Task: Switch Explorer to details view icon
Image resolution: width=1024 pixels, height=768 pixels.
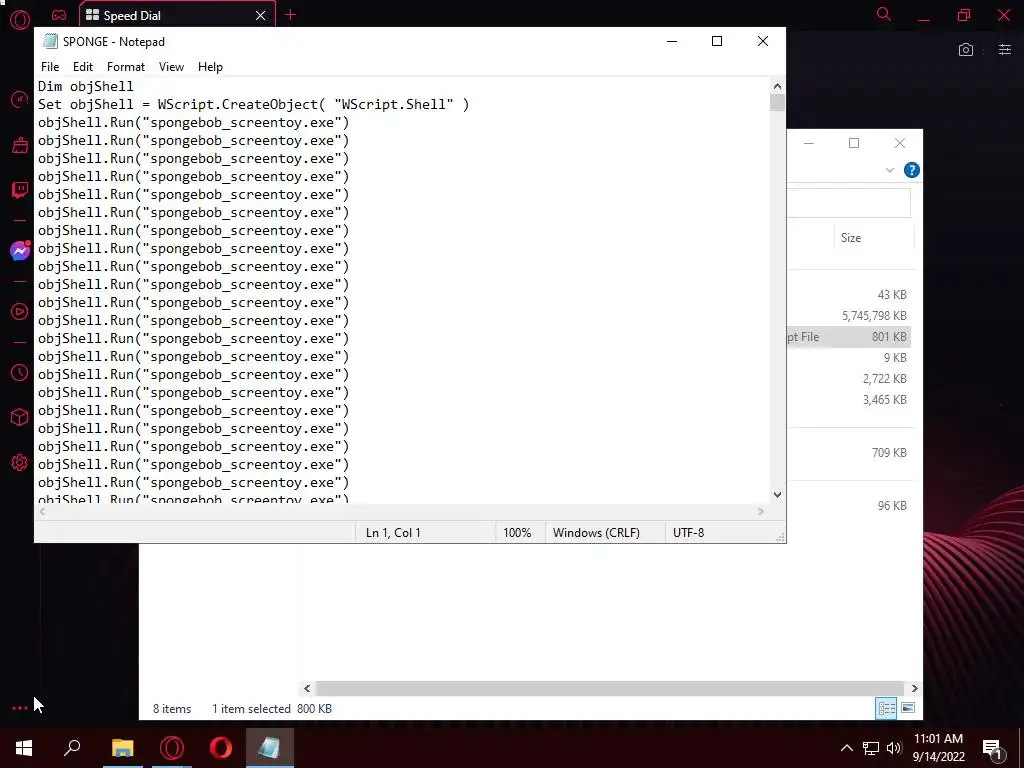Action: coord(886,708)
